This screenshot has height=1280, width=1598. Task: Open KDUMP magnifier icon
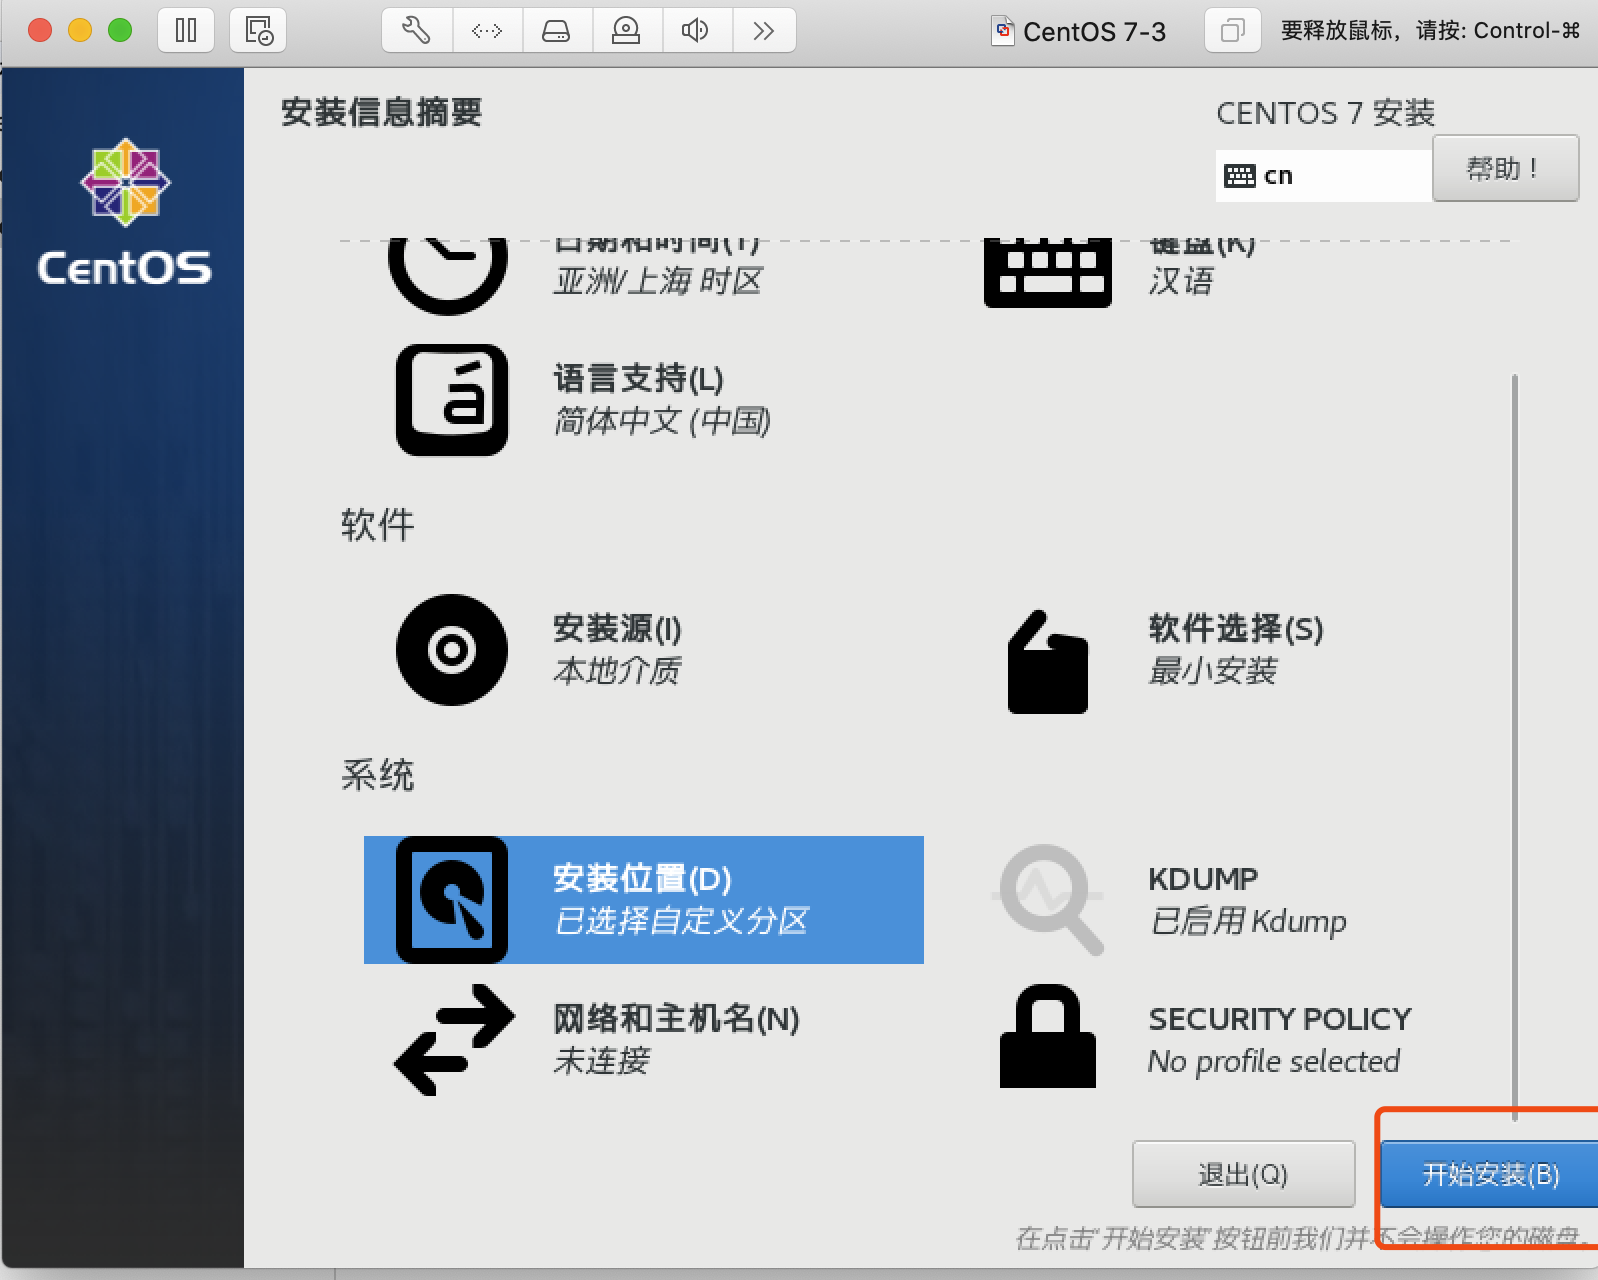pos(1048,899)
